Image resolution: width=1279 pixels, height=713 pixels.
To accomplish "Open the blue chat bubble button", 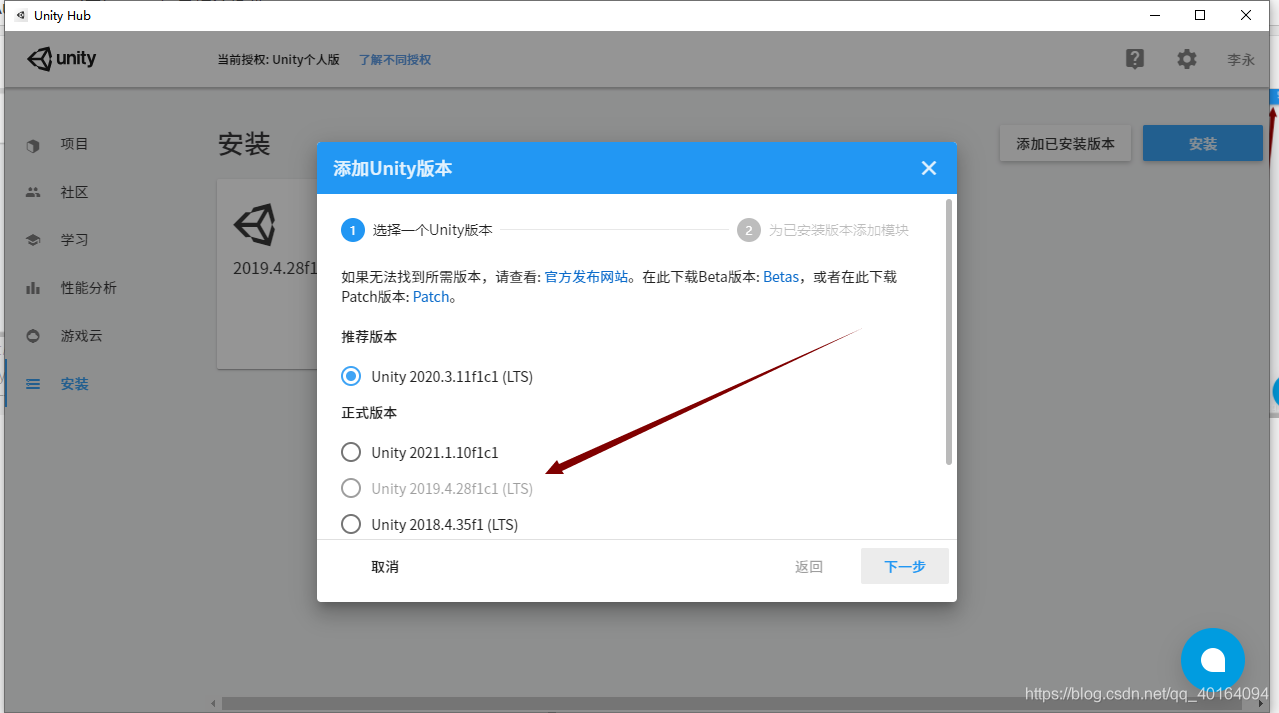I will 1213,660.
